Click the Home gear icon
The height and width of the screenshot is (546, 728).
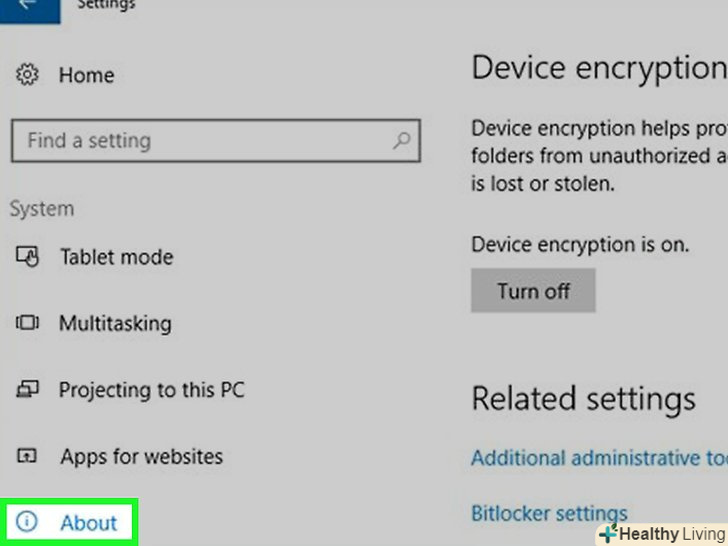pos(27,75)
